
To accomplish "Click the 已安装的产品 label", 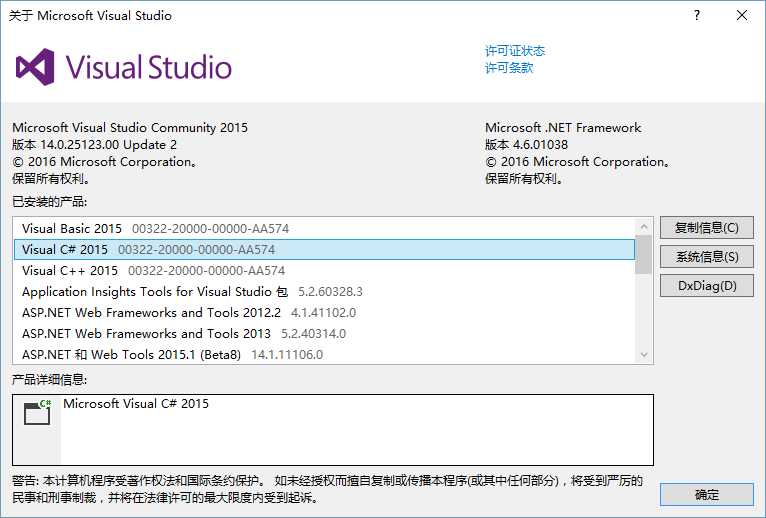I will pos(50,202).
